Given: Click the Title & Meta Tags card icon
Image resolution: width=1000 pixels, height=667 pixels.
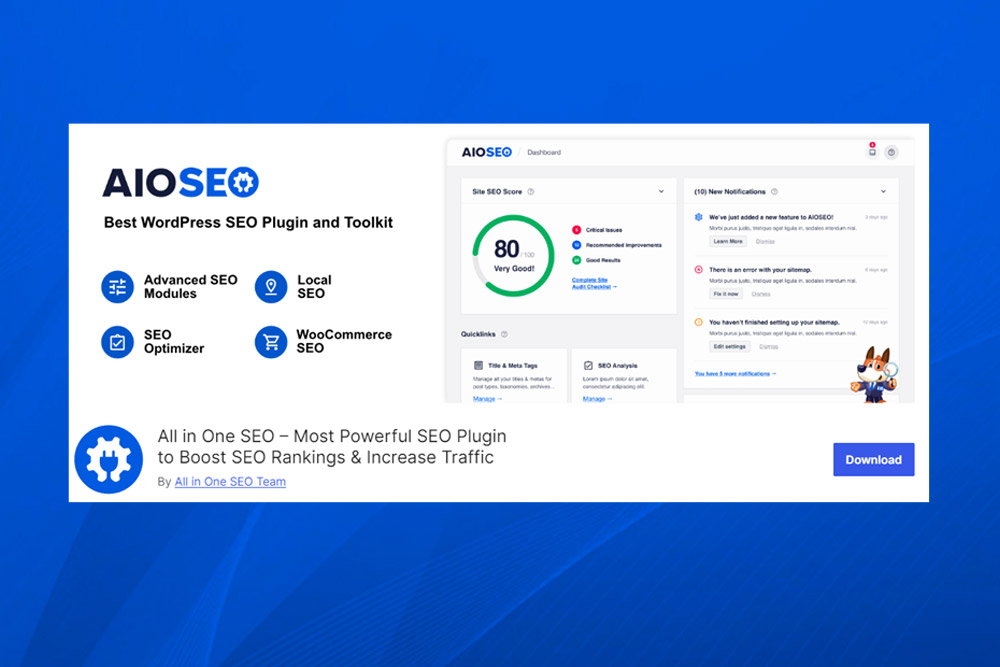Looking at the screenshot, I should (x=478, y=365).
